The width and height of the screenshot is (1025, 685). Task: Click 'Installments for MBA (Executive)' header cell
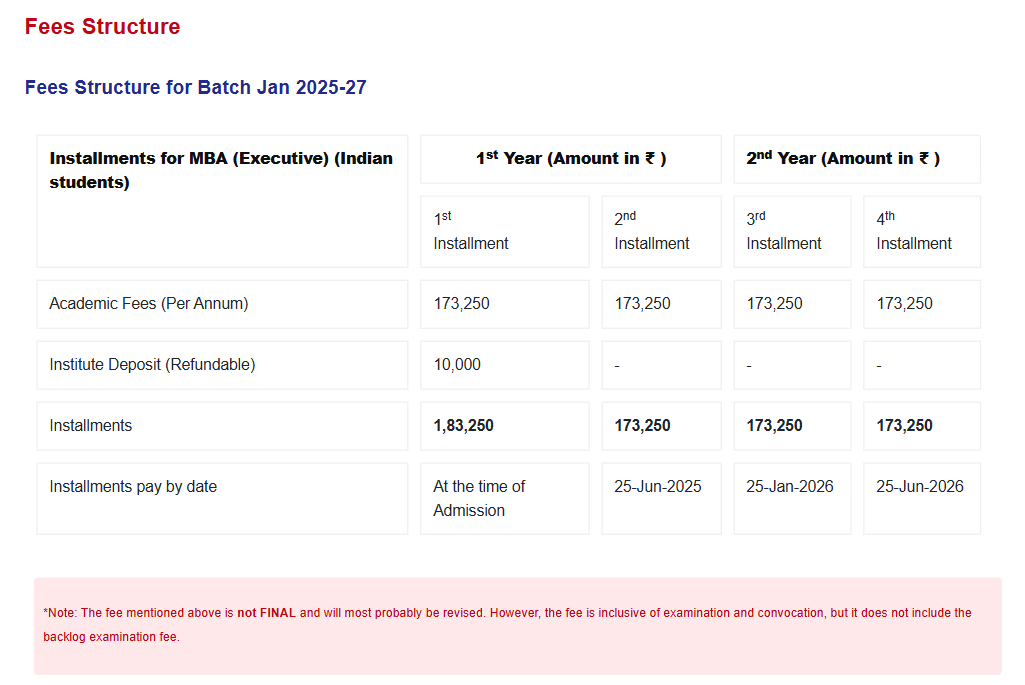pyautogui.click(x=222, y=201)
